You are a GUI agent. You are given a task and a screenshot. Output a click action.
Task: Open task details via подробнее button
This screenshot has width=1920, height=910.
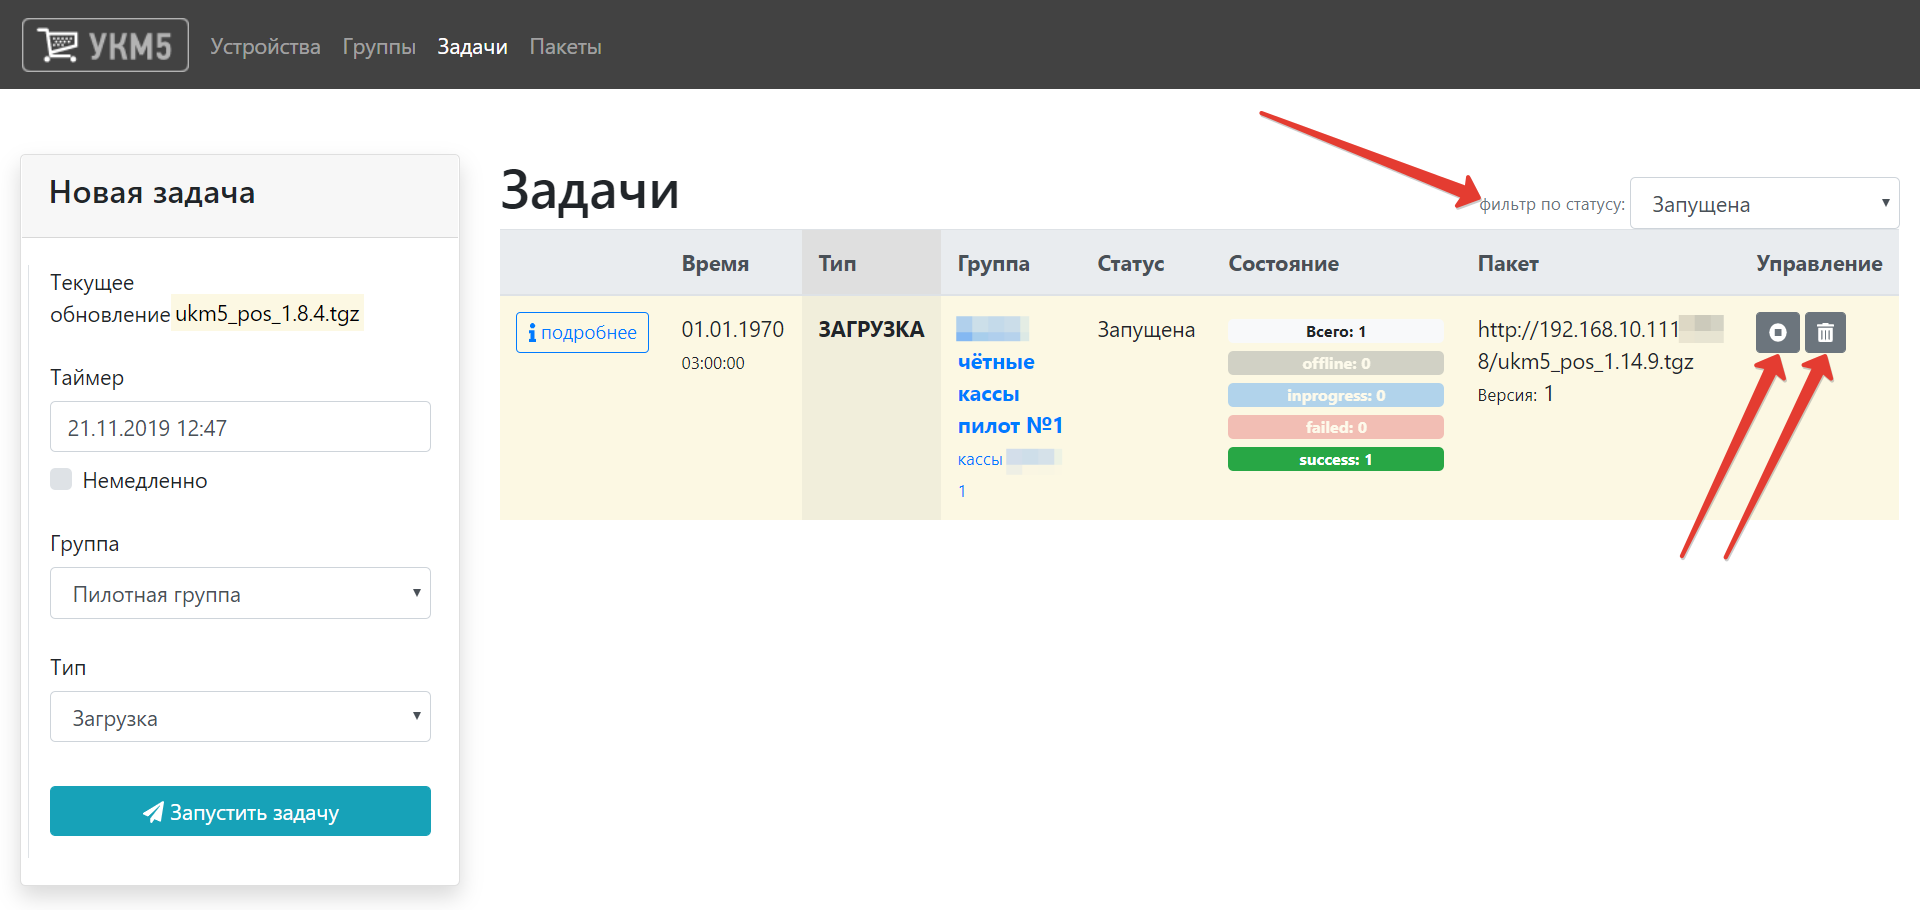coord(582,332)
